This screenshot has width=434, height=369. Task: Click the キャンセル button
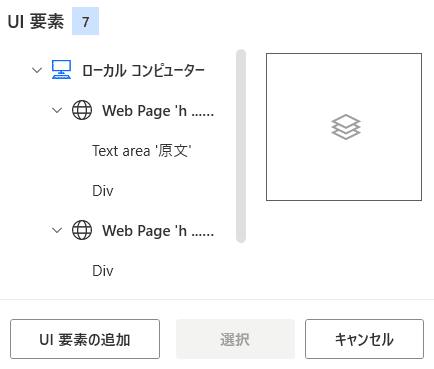(364, 339)
